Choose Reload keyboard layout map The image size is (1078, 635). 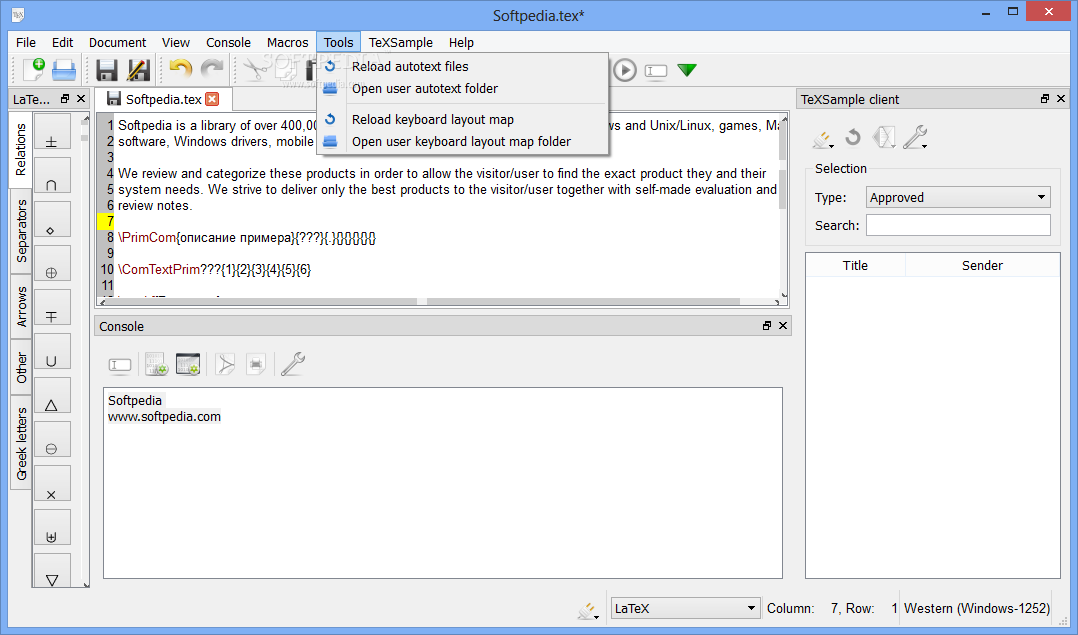tap(463, 120)
